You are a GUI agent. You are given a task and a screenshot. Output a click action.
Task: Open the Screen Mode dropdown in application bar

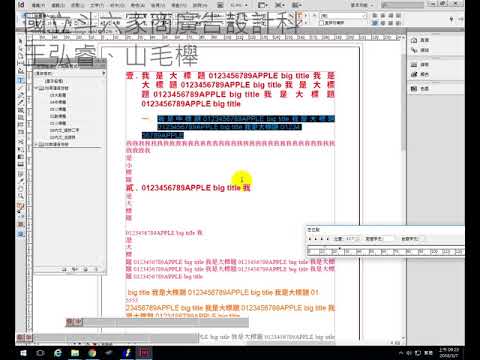coord(279,5)
